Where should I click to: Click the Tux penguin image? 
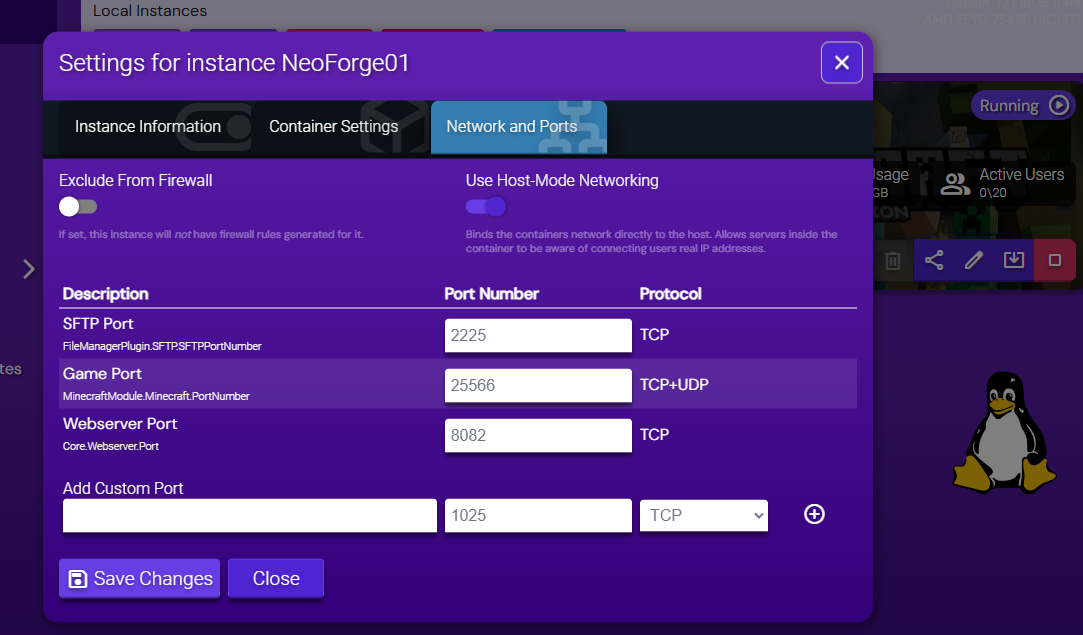click(1003, 433)
